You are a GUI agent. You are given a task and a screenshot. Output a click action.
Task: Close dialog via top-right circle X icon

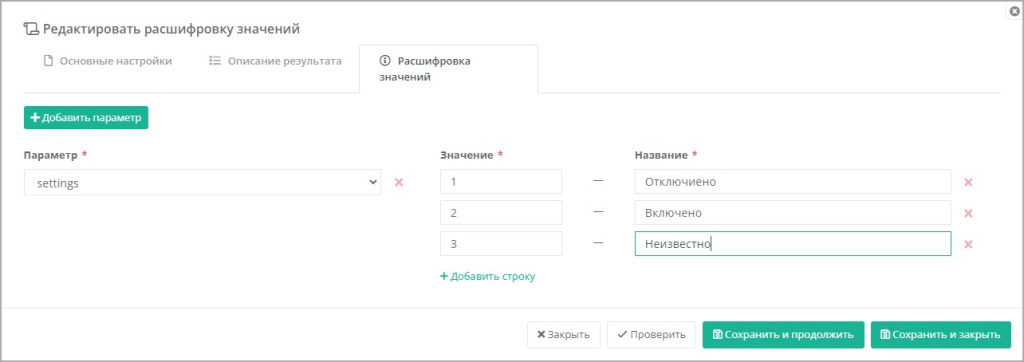[1014, 11]
